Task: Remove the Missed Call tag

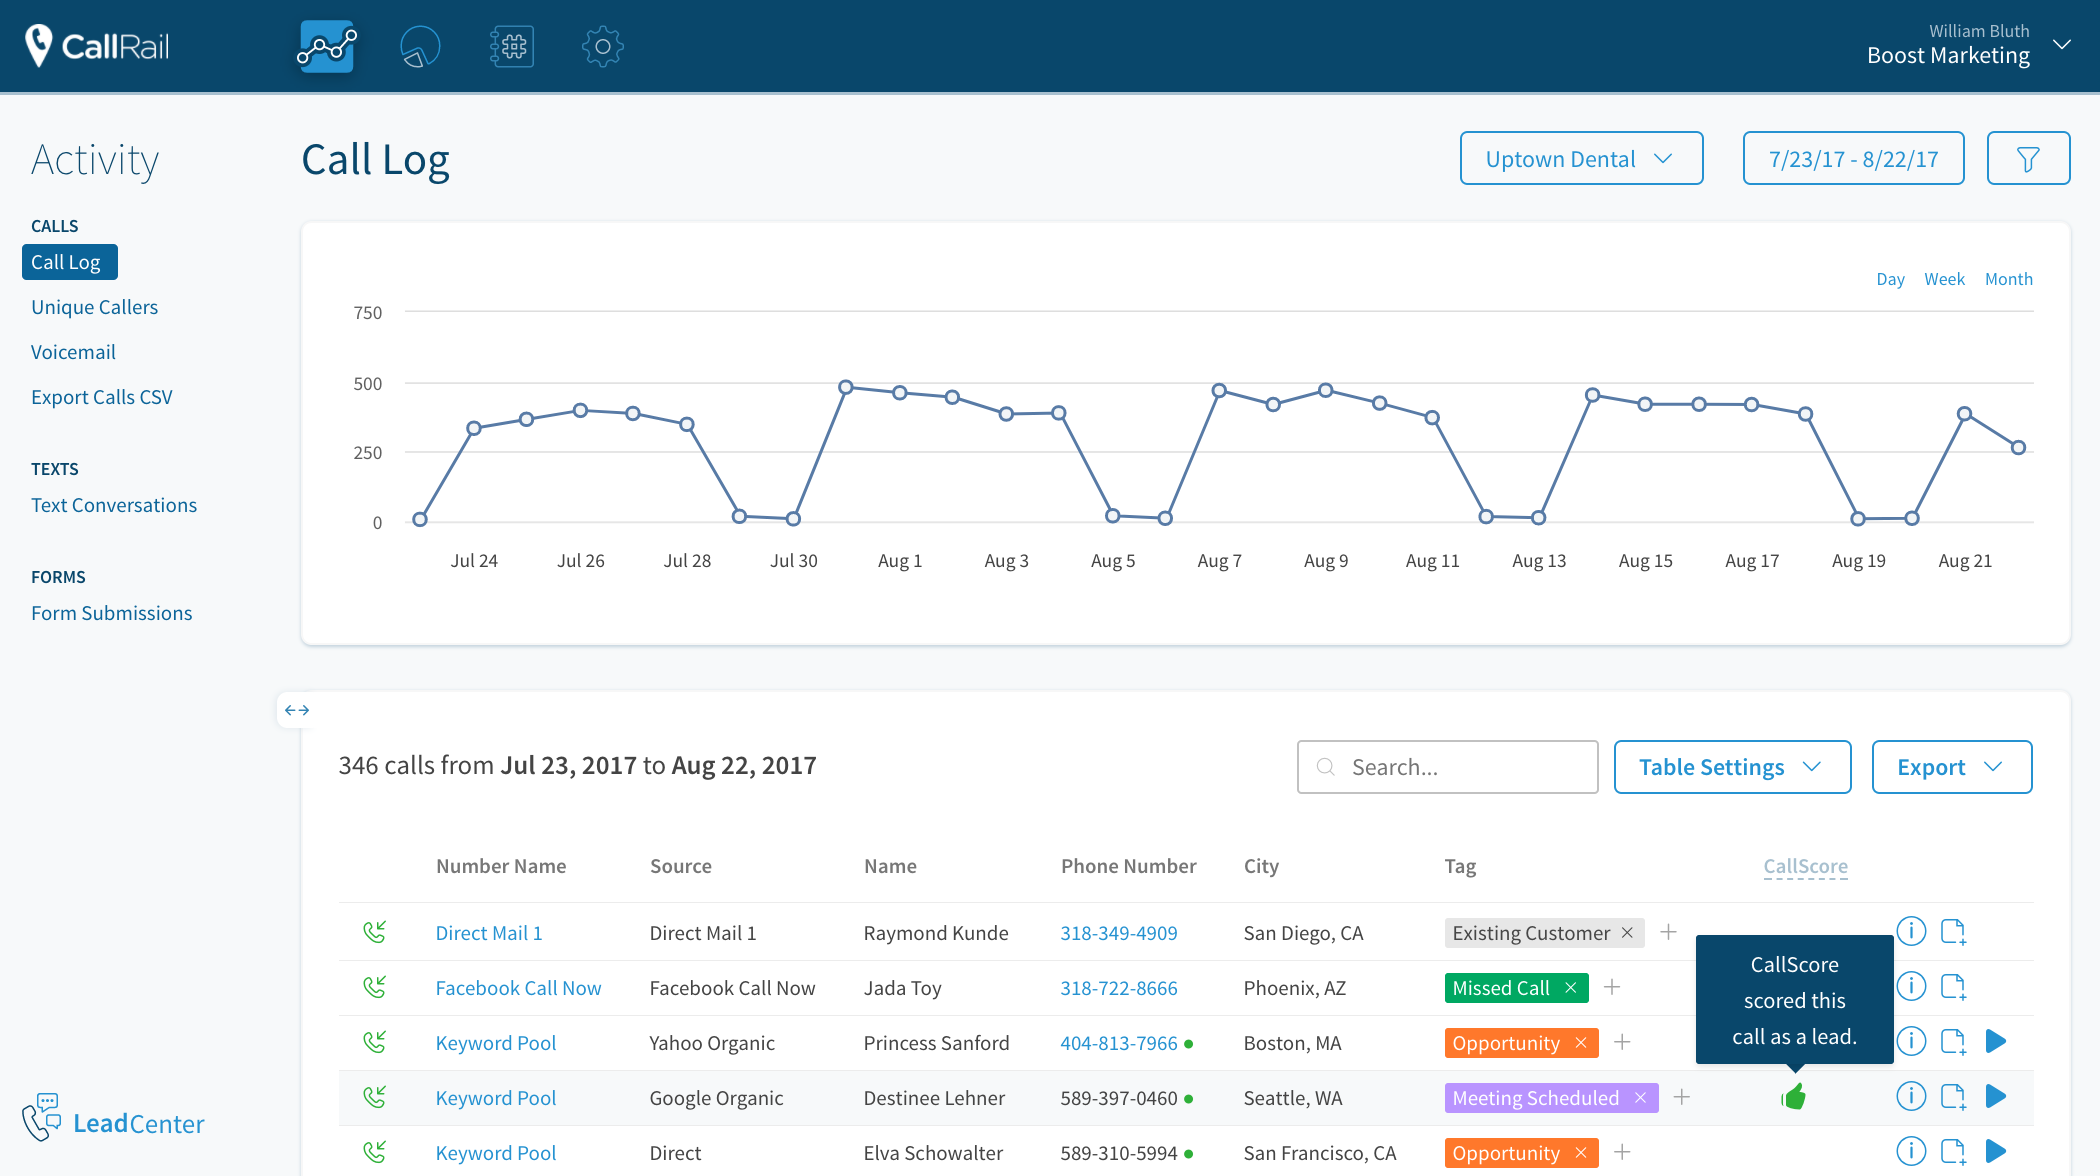Action: (x=1571, y=988)
